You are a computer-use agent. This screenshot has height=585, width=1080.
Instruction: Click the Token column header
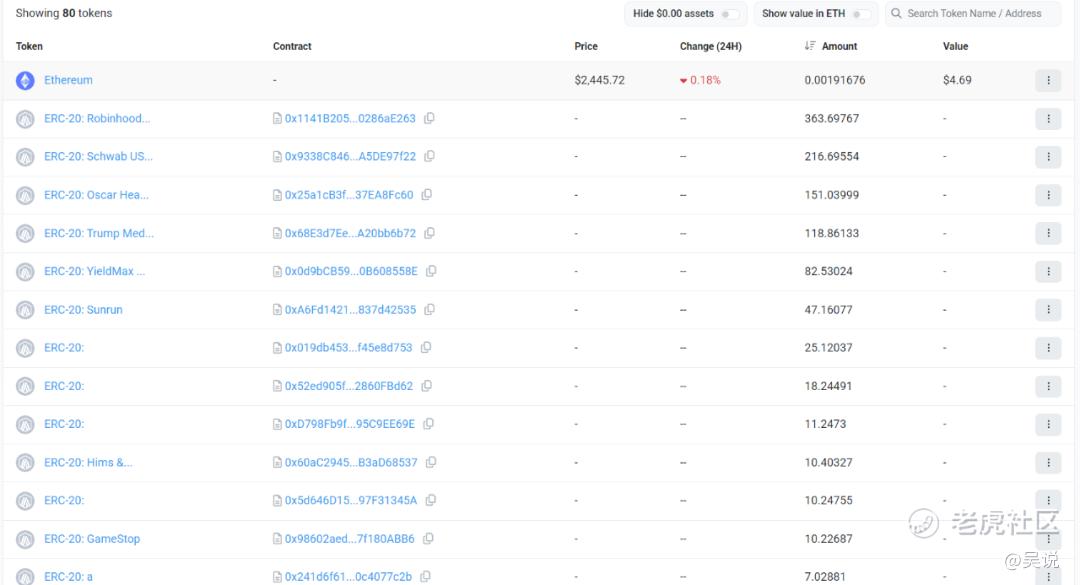pos(30,46)
